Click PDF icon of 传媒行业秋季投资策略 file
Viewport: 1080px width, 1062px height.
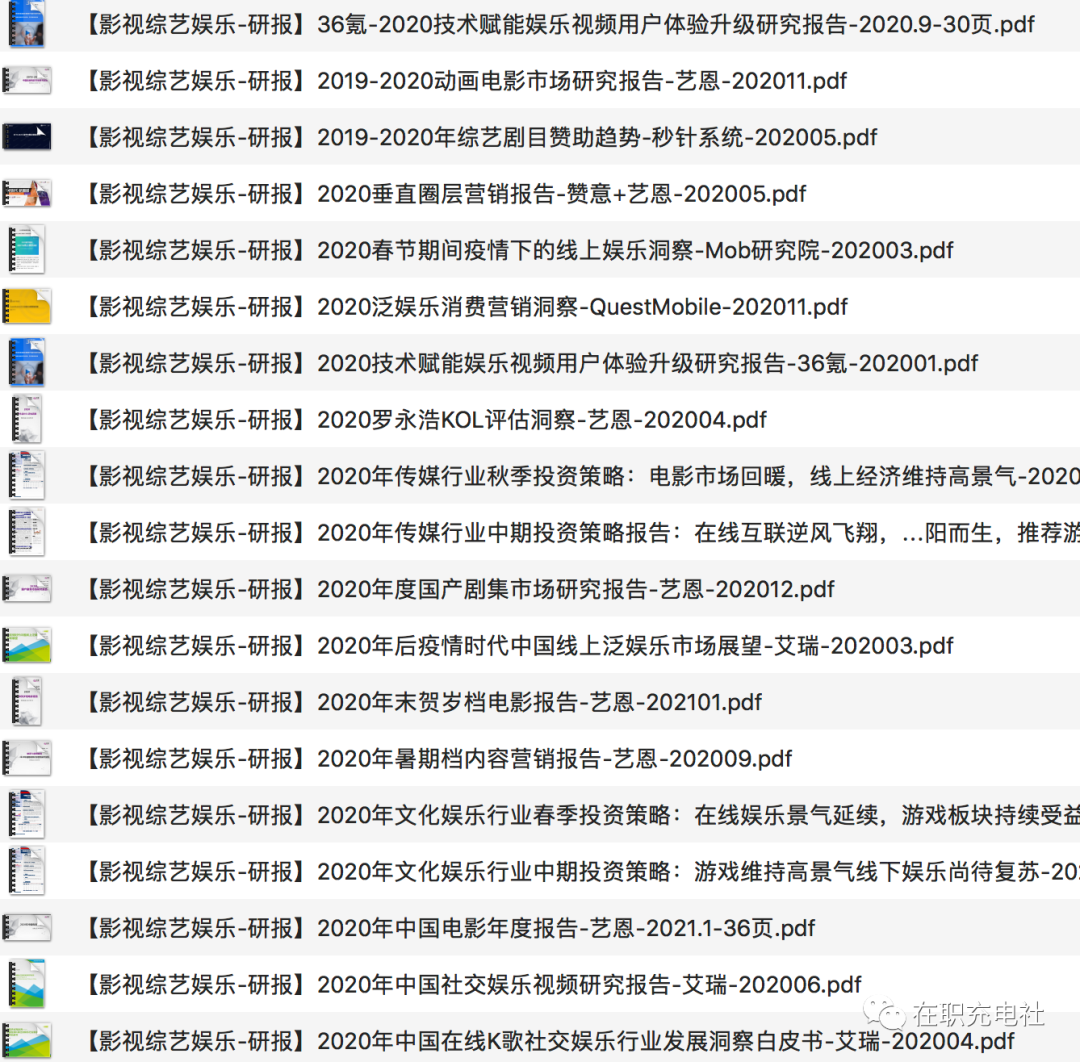pos(27,475)
